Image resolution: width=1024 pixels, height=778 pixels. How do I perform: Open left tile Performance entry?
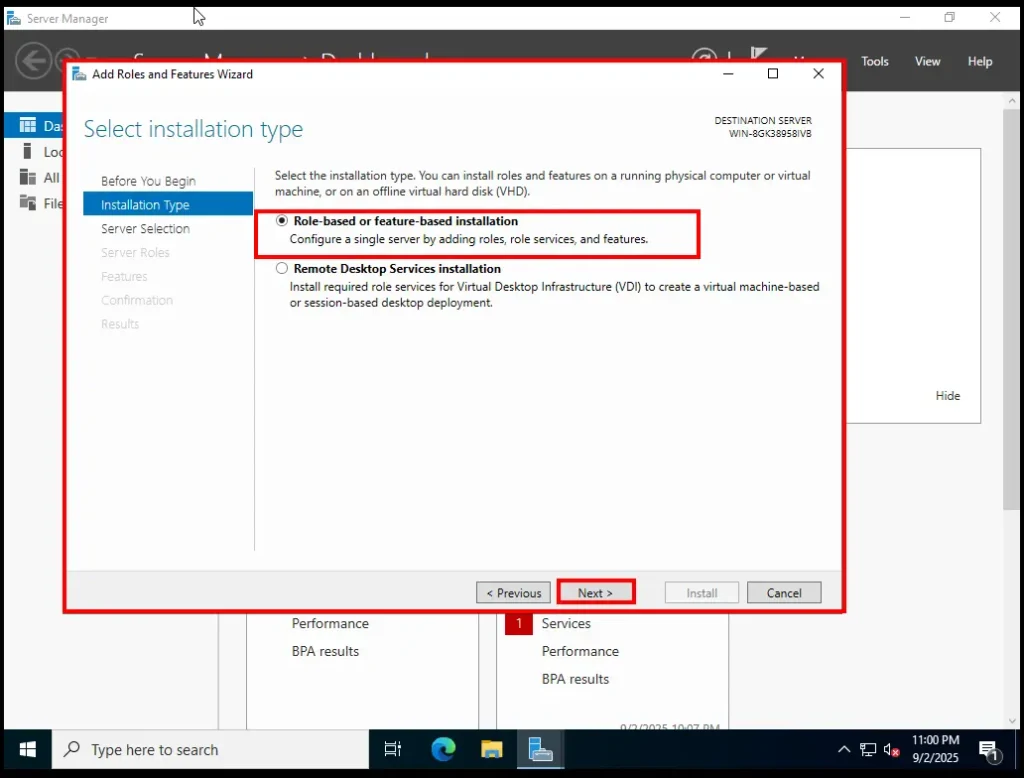pyautogui.click(x=330, y=623)
